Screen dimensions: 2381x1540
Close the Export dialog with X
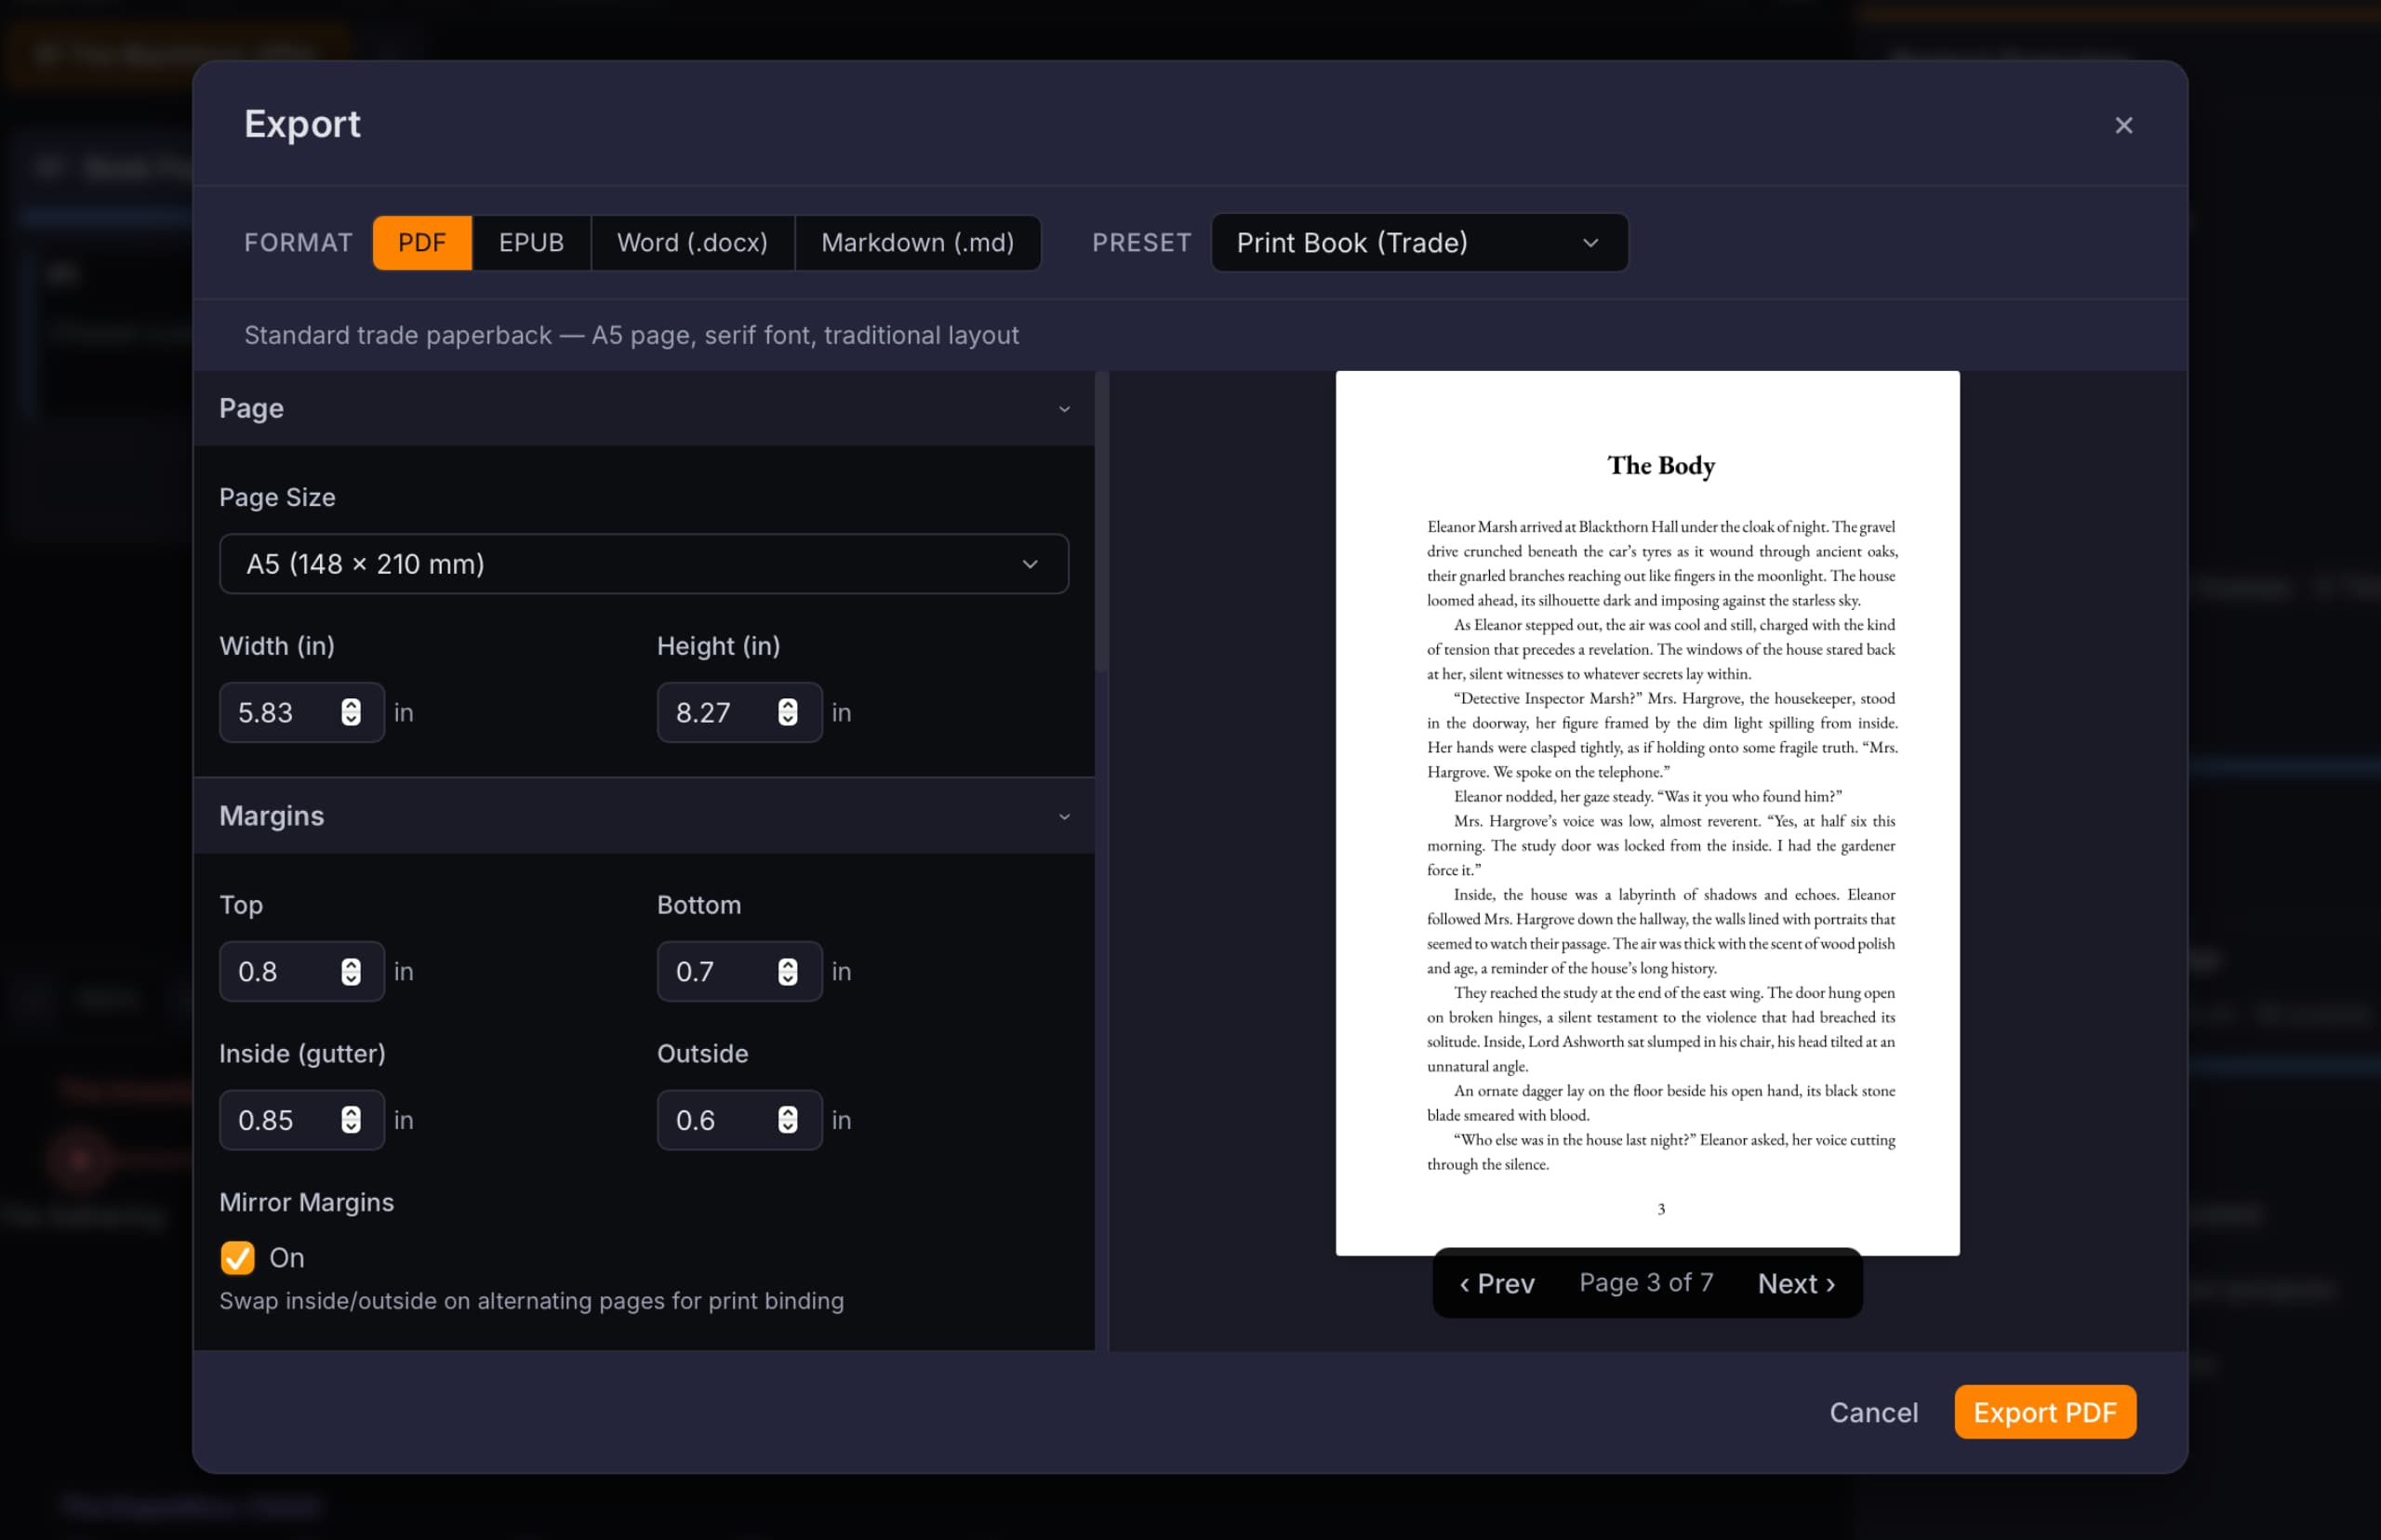pos(2123,125)
